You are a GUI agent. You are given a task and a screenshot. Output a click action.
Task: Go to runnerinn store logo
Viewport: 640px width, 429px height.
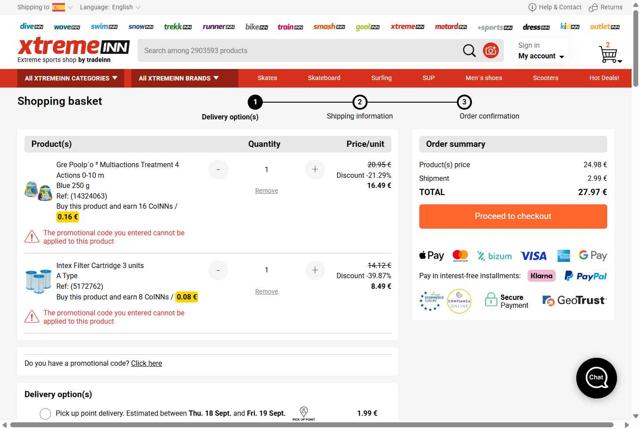(x=219, y=27)
